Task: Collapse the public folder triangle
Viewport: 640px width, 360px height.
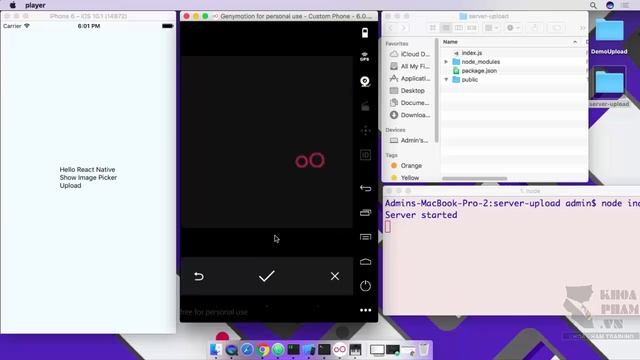Action: click(x=446, y=80)
